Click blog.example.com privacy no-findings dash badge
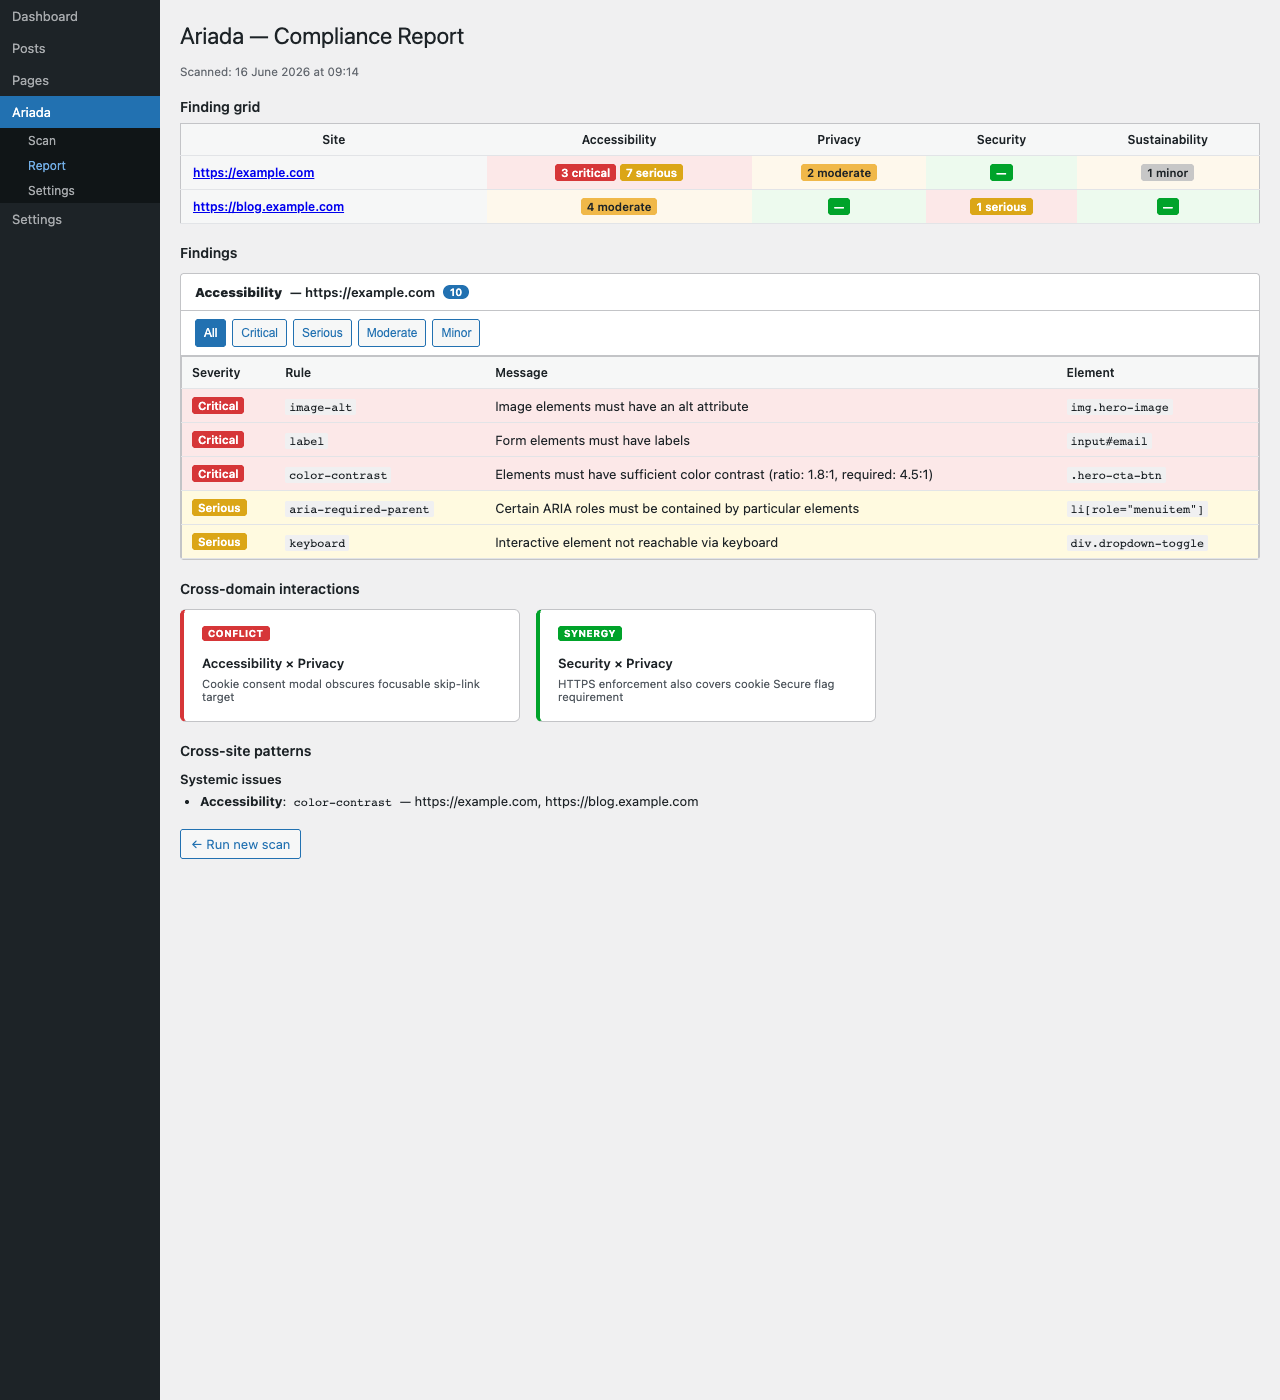This screenshot has height=1400, width=1280. point(839,207)
